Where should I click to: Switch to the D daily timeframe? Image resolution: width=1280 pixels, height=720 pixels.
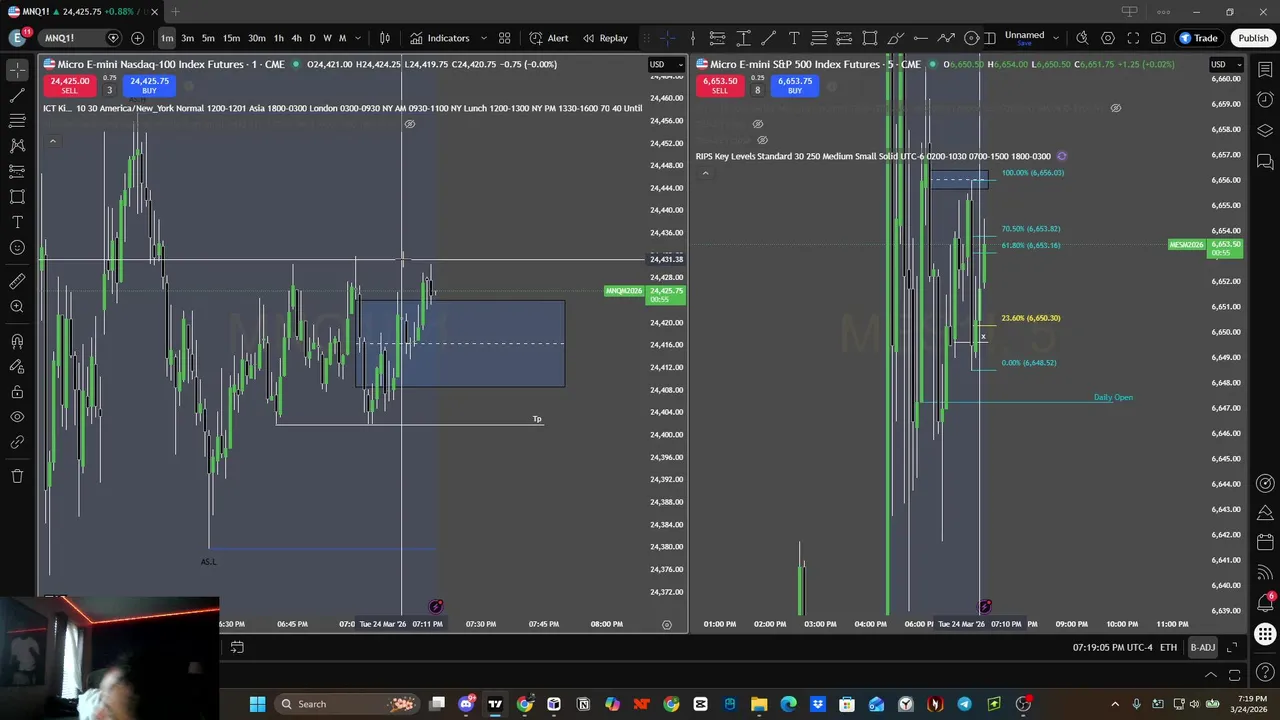coord(312,38)
